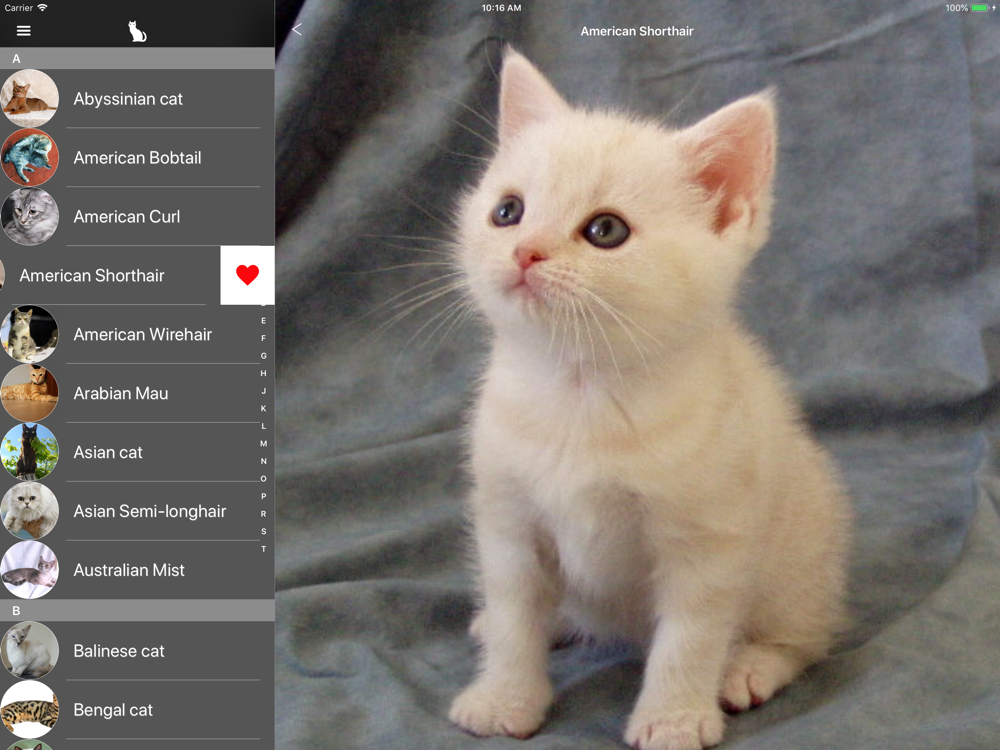
Task: Jump to letter E in the index
Action: [263, 321]
